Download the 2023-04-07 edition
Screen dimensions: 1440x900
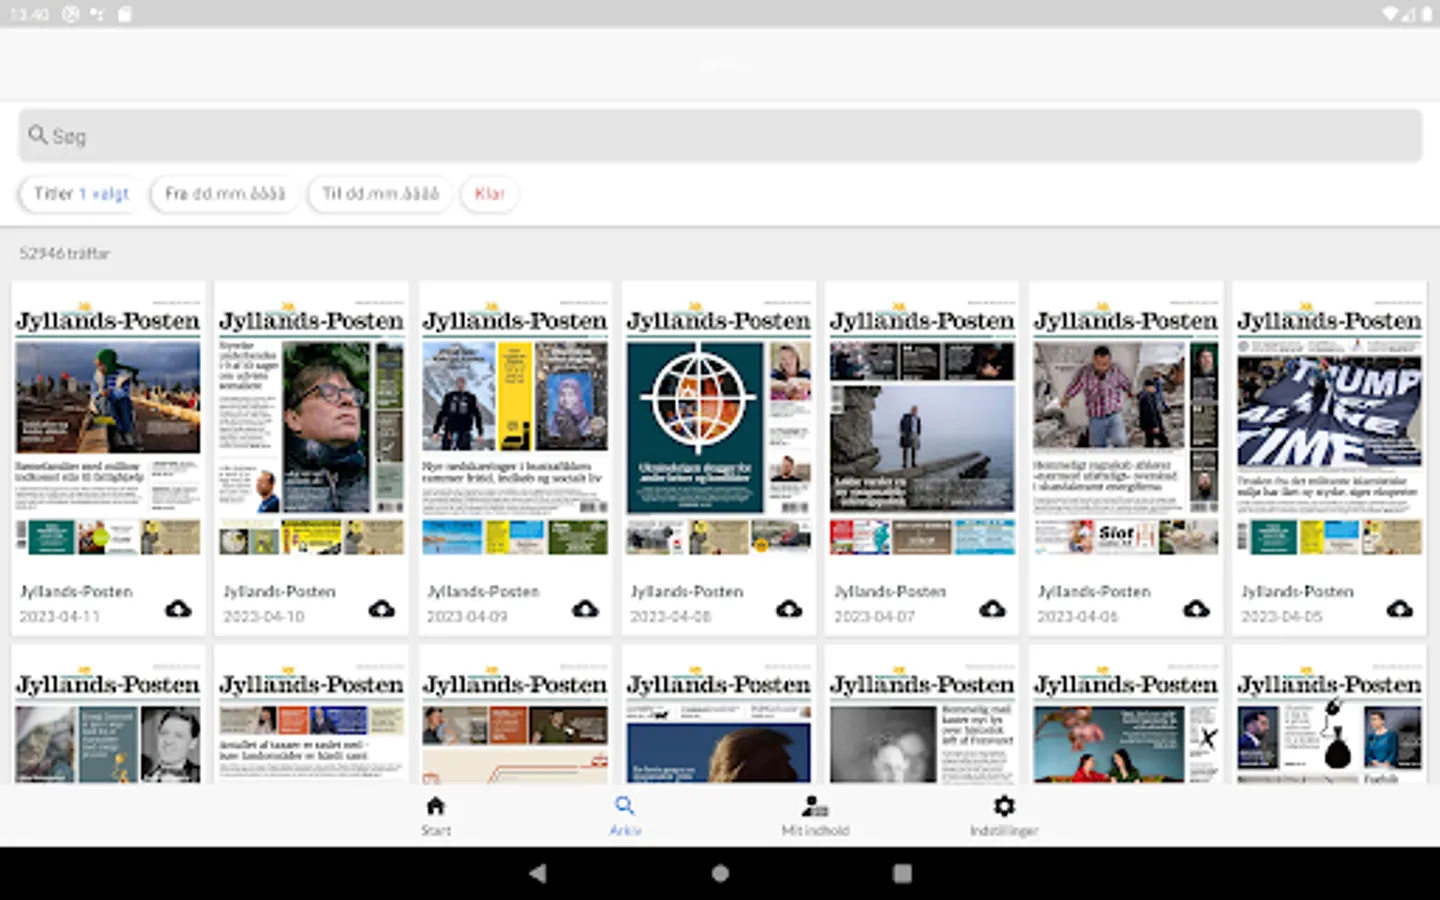(992, 608)
